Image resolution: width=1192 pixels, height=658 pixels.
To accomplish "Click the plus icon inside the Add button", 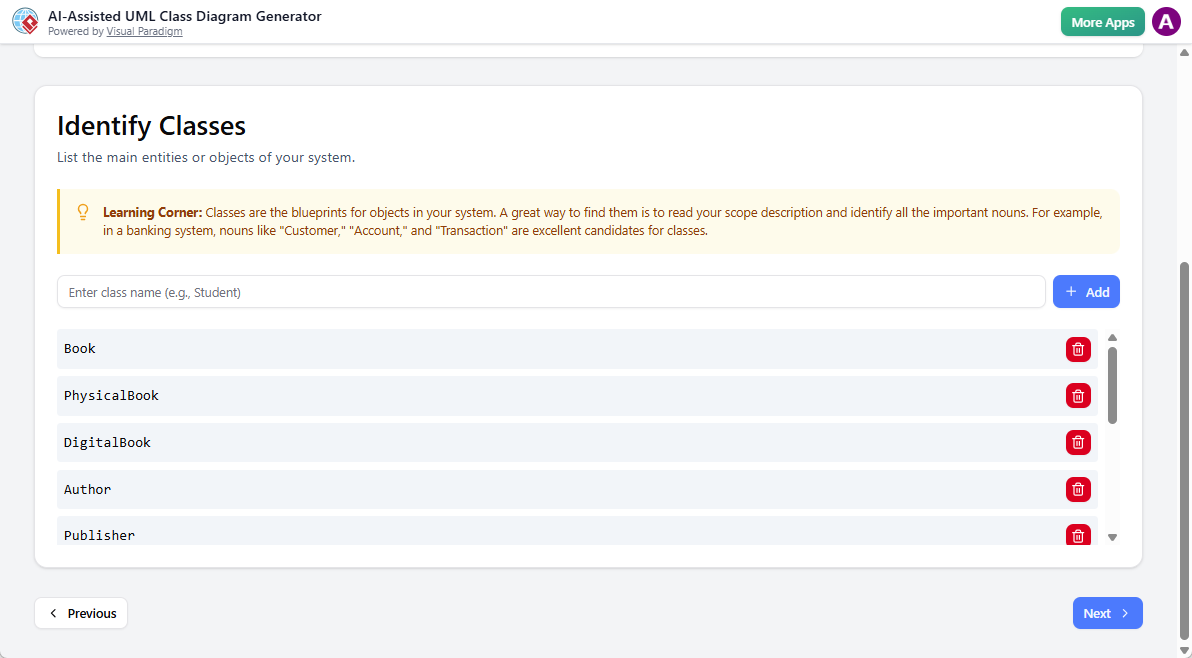I will (1073, 291).
